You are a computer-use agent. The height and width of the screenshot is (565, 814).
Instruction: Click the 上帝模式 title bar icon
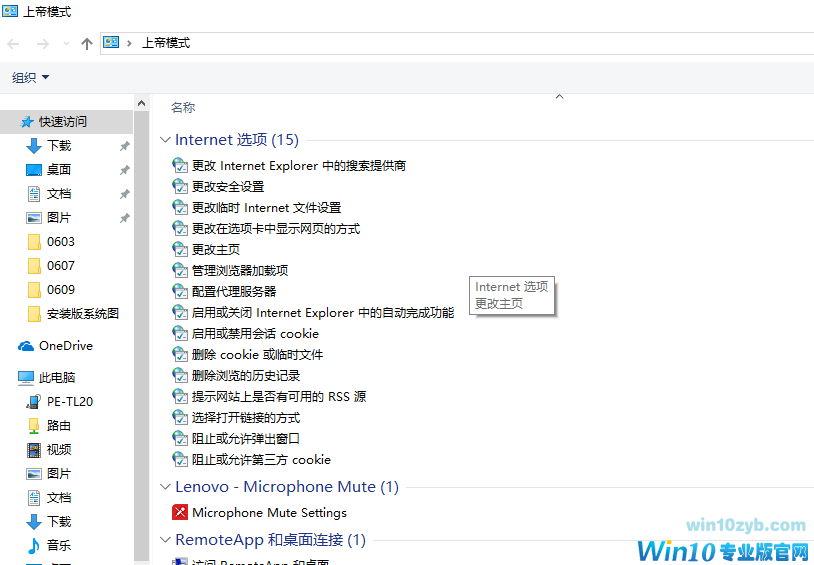point(10,11)
